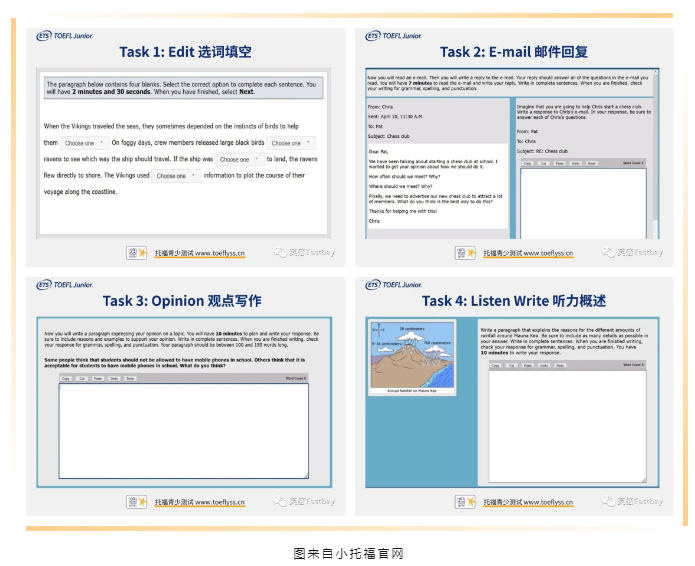Click the Word Count label in Task 3 editor

pos(296,379)
